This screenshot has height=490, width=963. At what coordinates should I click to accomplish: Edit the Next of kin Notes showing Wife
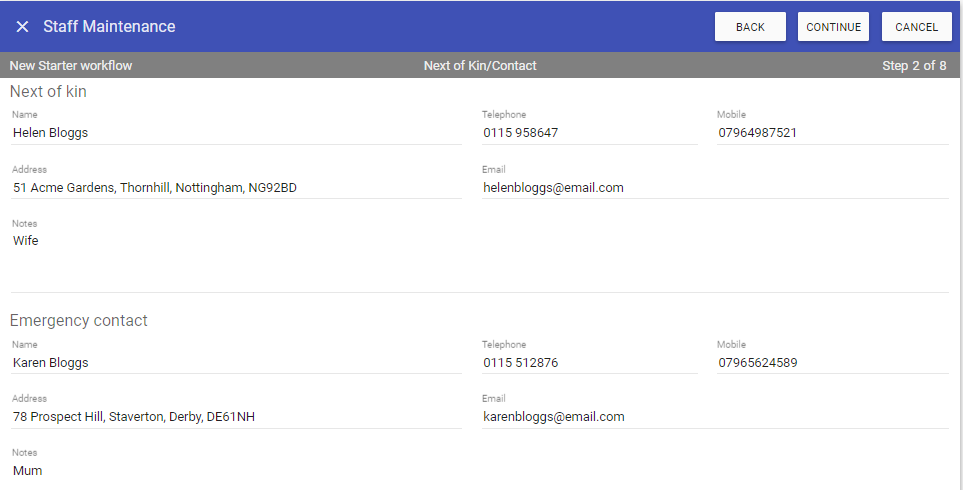point(235,241)
